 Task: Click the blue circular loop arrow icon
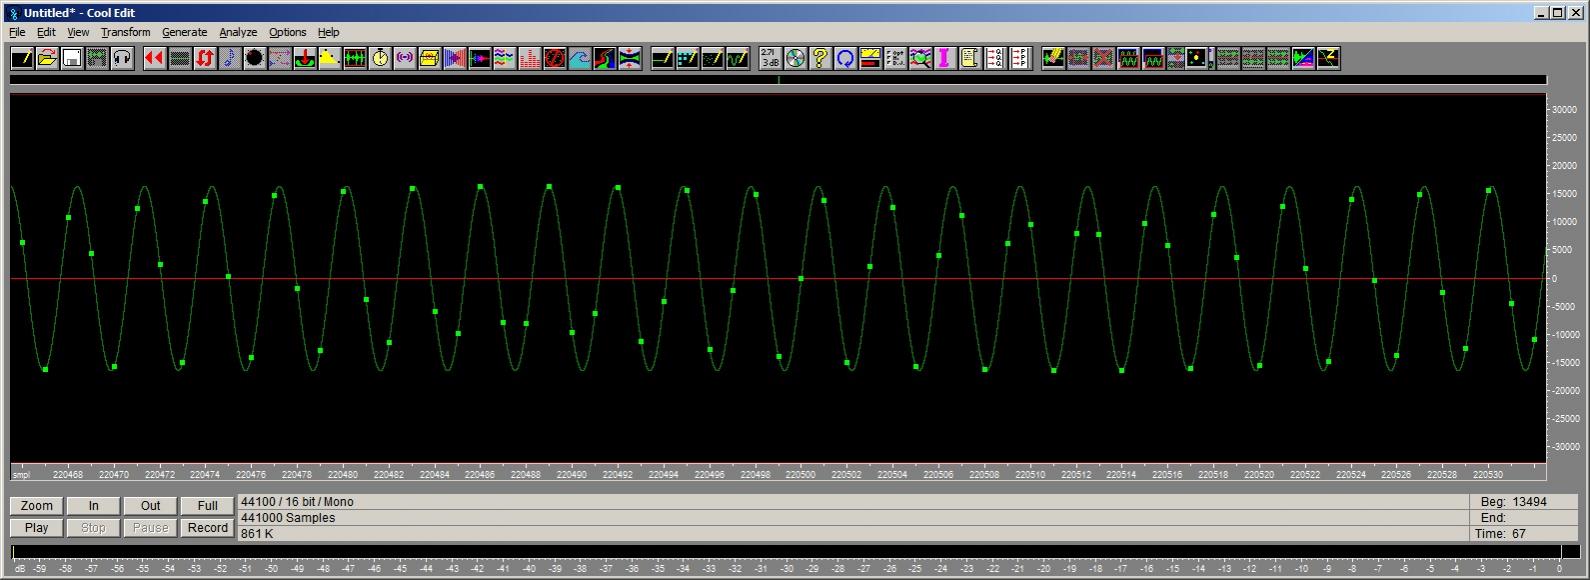pyautogui.click(x=845, y=59)
